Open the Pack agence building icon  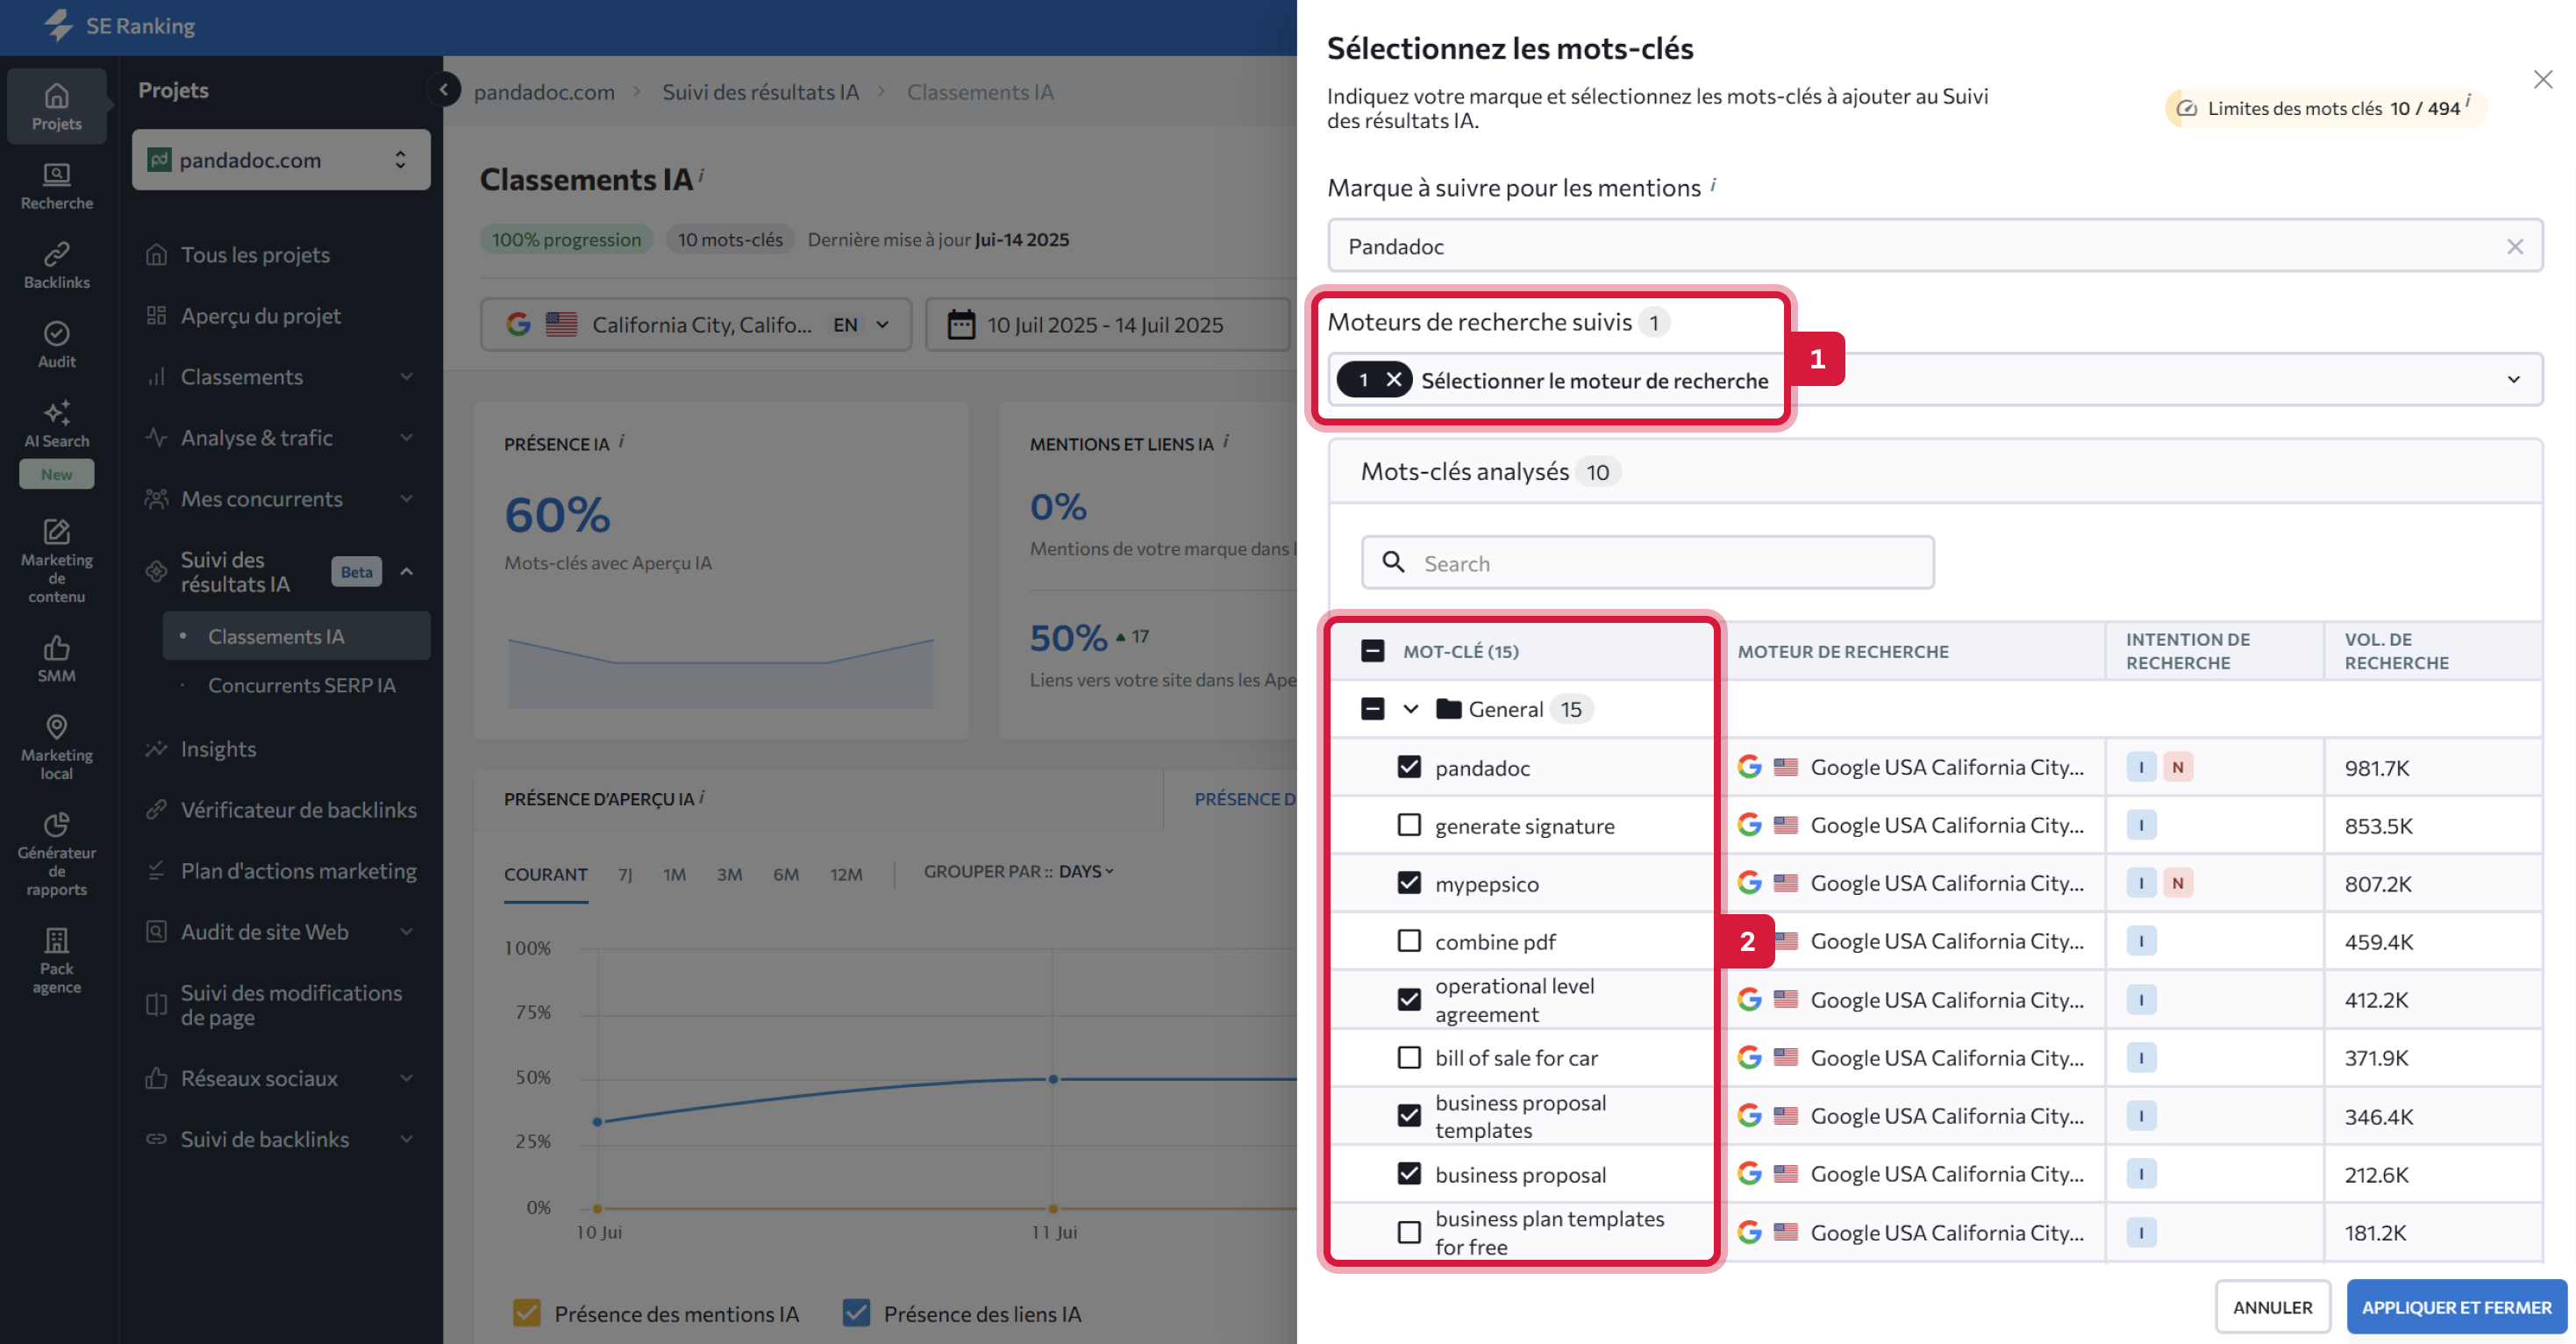(57, 940)
